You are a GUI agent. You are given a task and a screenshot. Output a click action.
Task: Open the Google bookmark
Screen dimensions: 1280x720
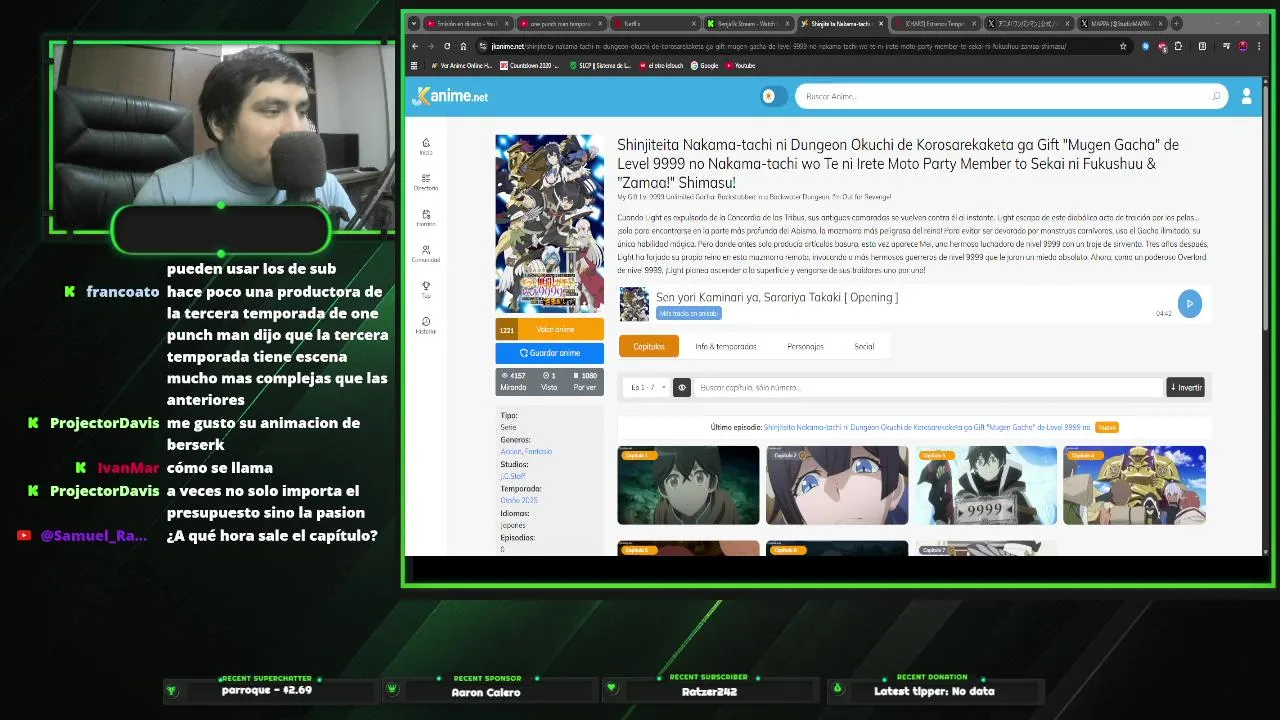click(705, 66)
